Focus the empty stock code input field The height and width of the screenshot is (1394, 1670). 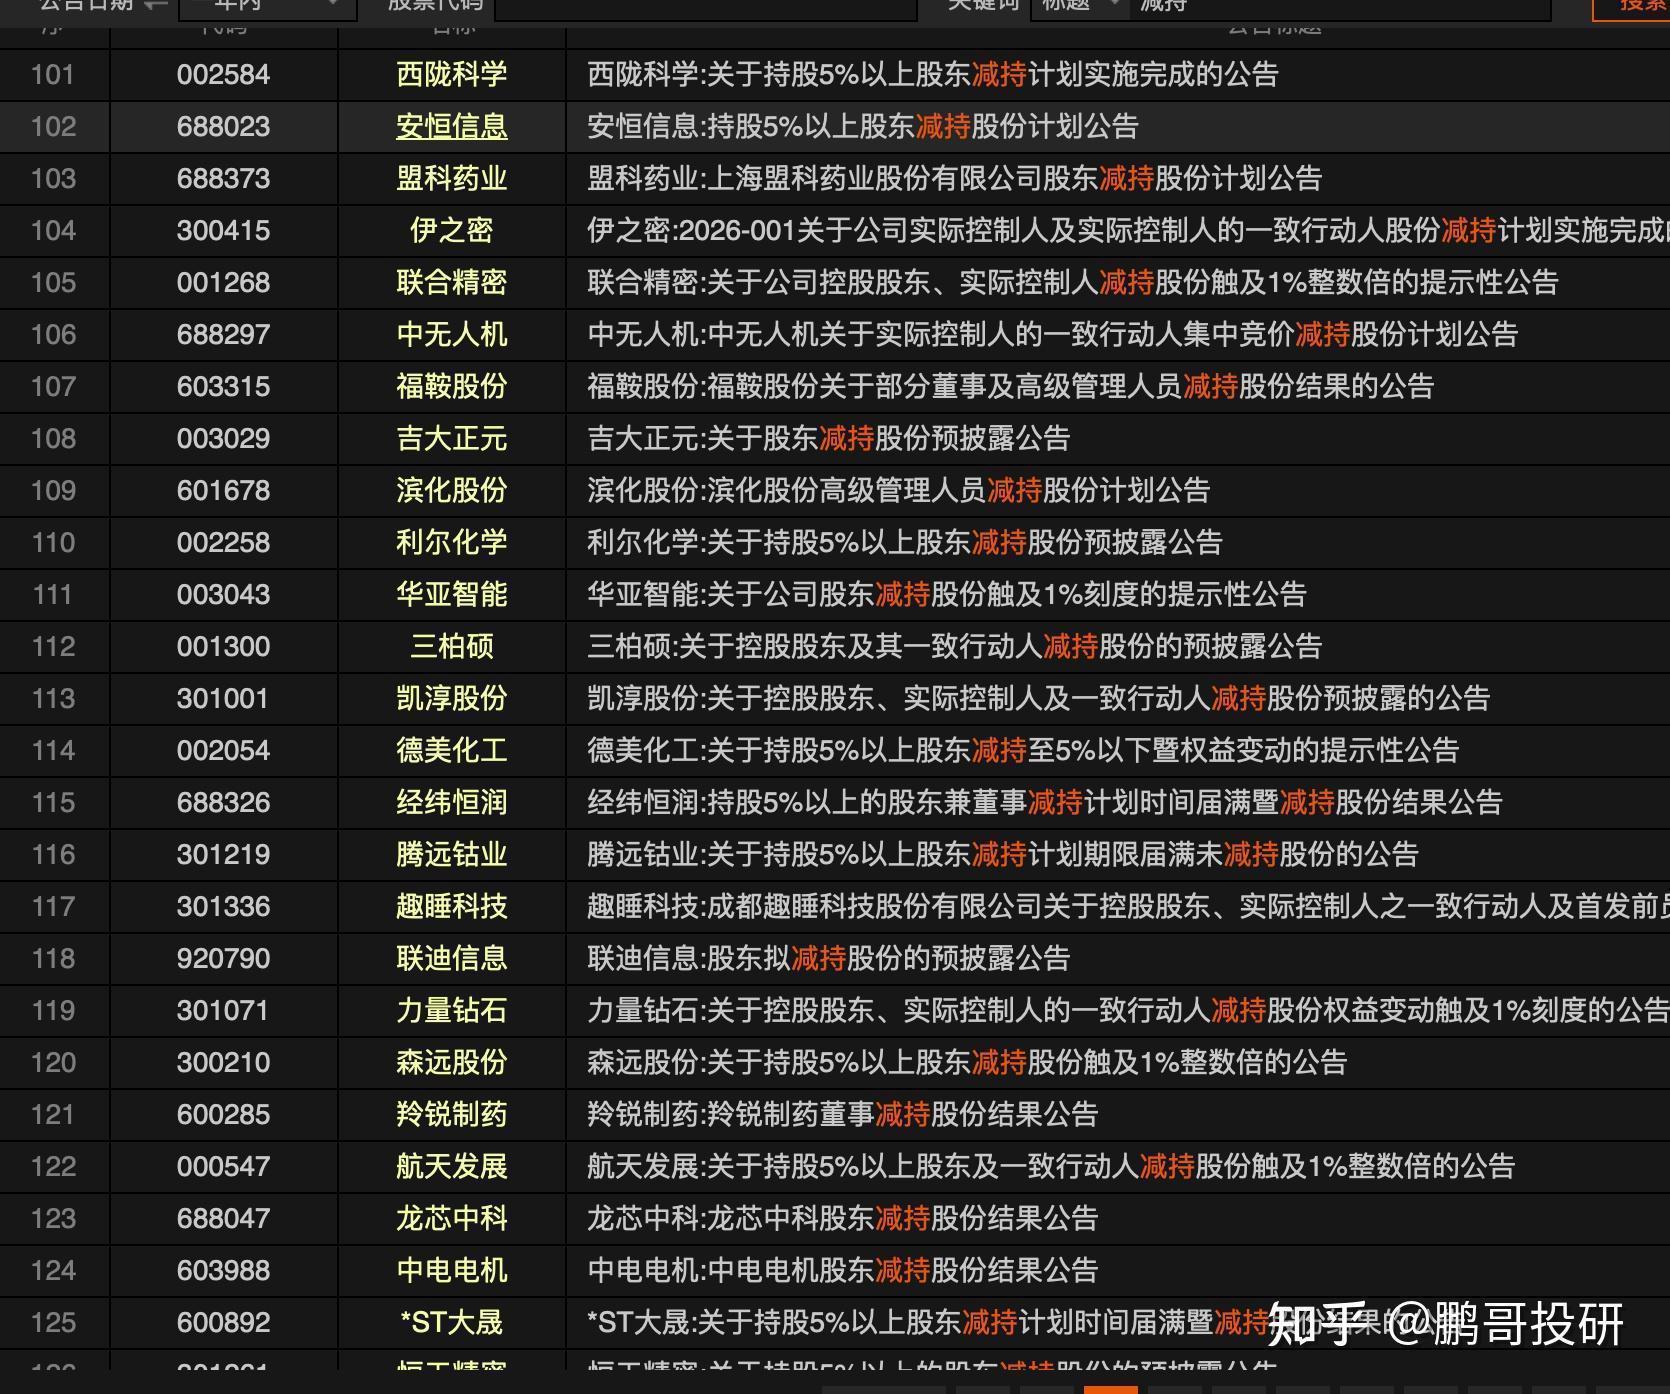pos(706,8)
